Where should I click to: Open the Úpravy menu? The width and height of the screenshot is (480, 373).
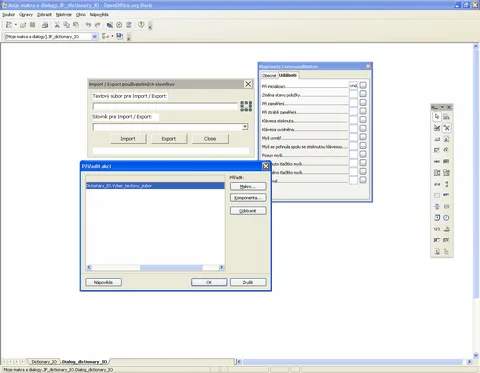coord(26,15)
